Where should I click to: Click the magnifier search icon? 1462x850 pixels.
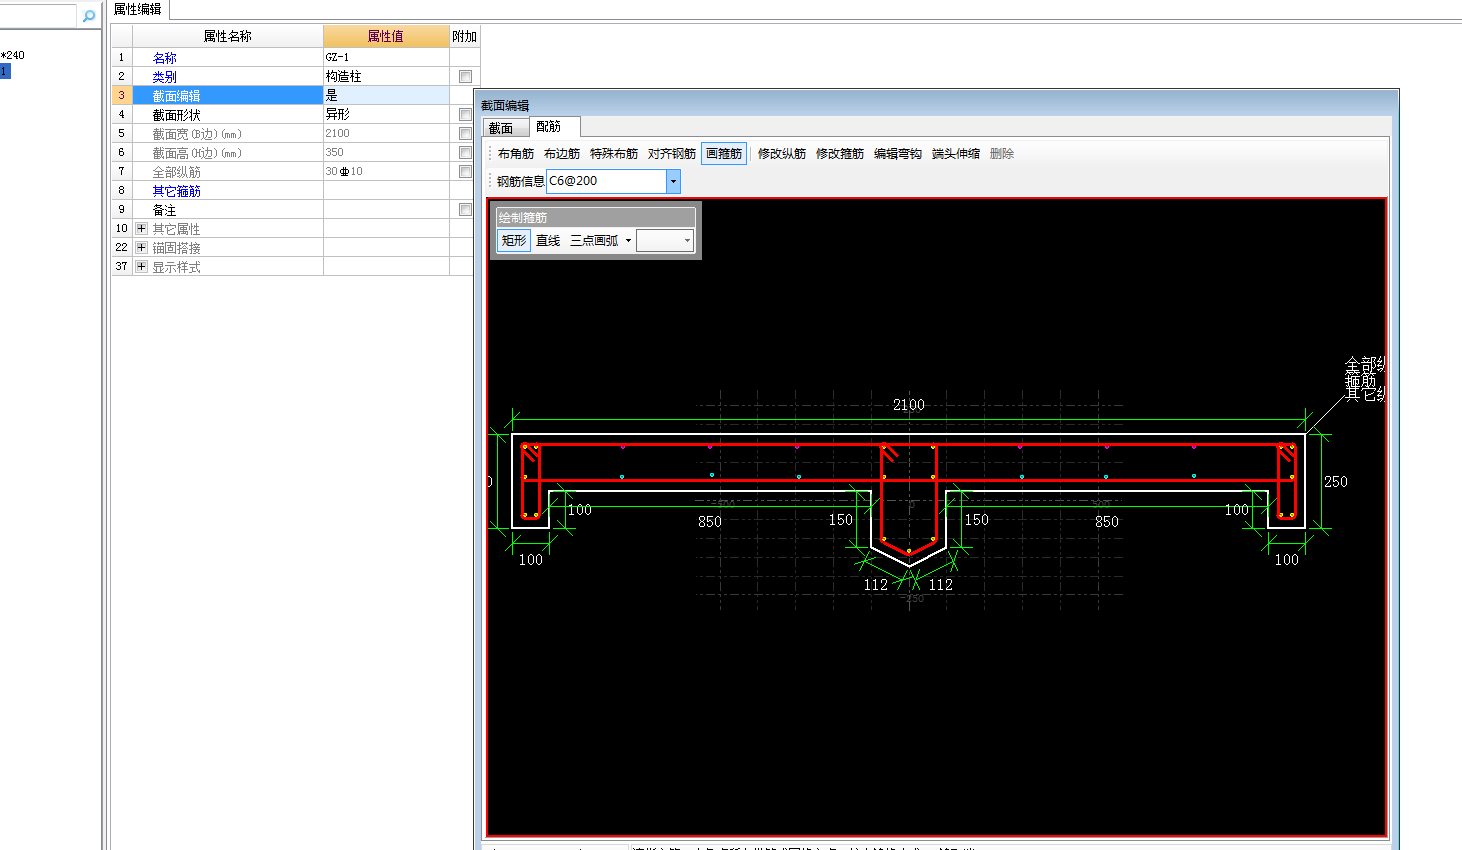[x=88, y=15]
